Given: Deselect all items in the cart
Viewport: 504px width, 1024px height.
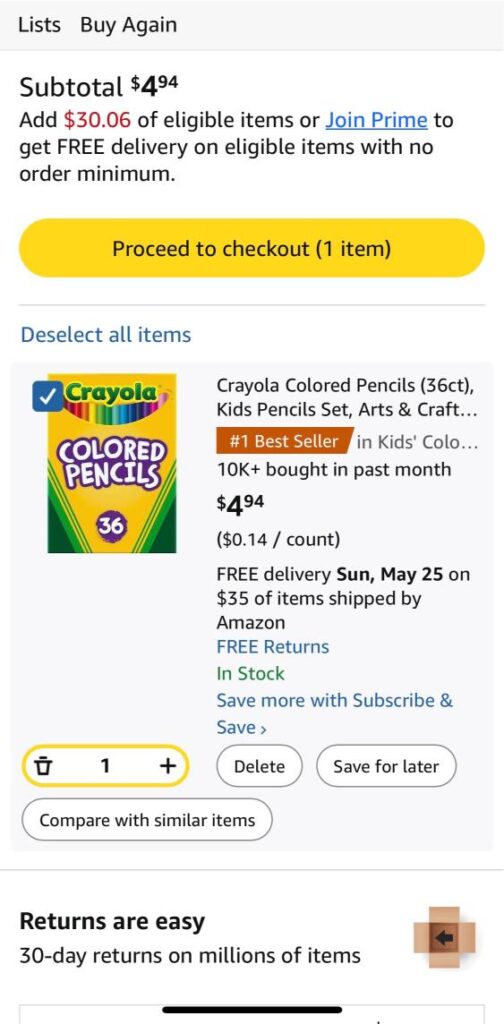Looking at the screenshot, I should coord(106,334).
